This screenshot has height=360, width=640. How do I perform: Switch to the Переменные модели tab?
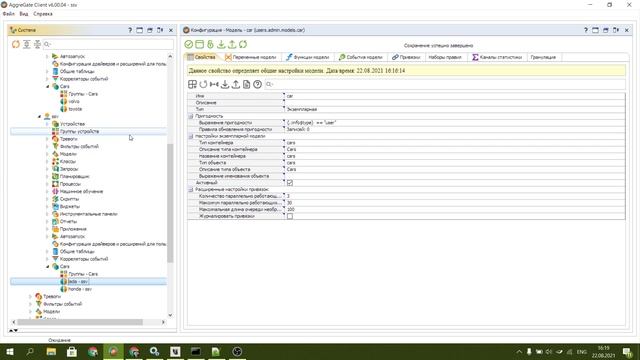click(251, 58)
